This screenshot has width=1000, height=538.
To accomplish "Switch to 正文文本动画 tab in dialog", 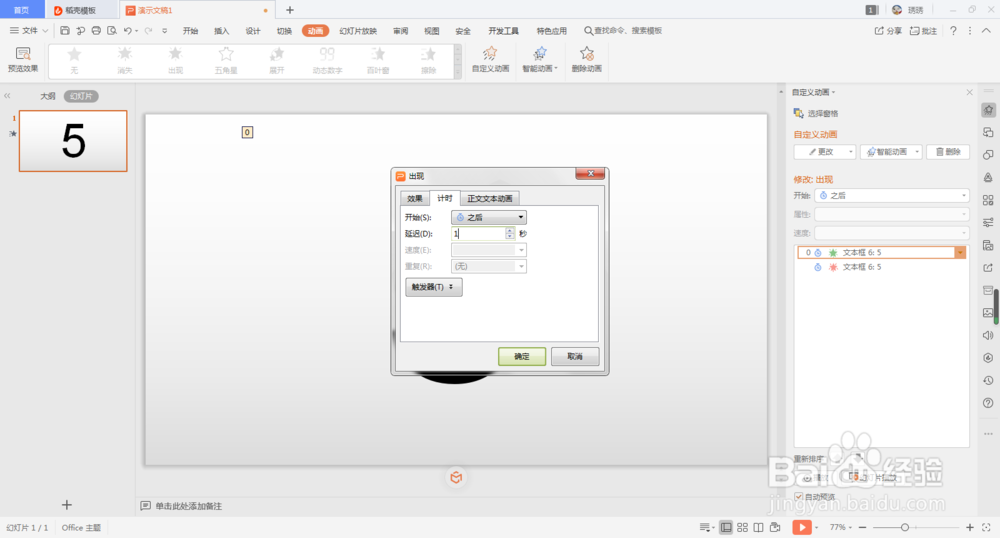I will [489, 198].
